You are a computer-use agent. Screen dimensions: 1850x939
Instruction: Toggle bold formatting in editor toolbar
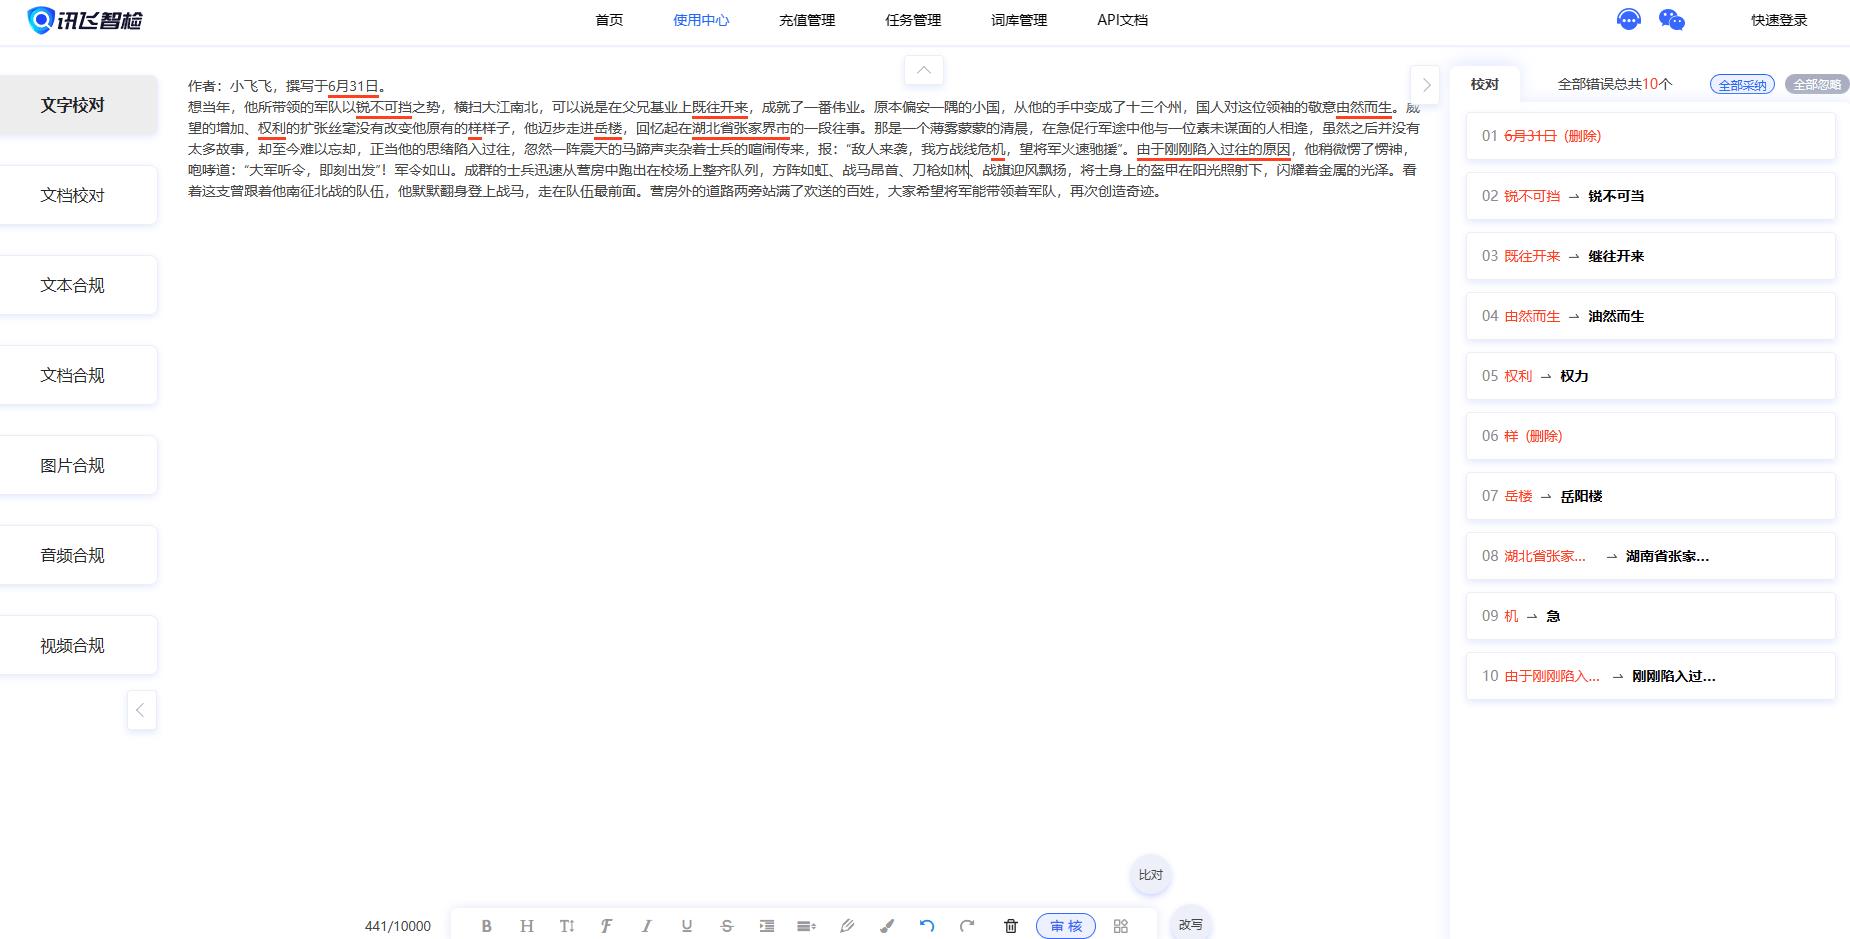pos(487,926)
